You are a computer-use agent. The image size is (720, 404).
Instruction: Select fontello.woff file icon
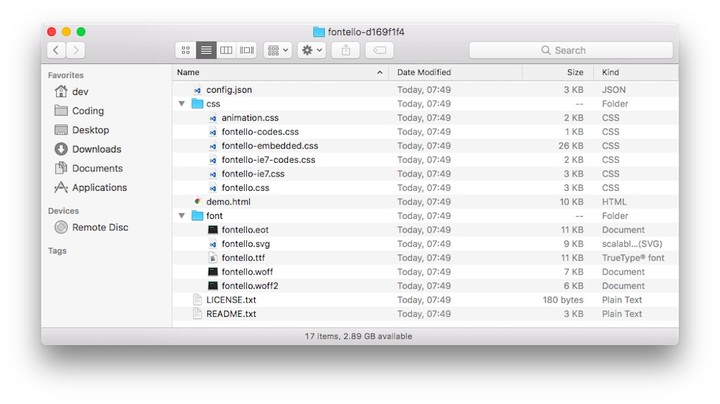[213, 272]
